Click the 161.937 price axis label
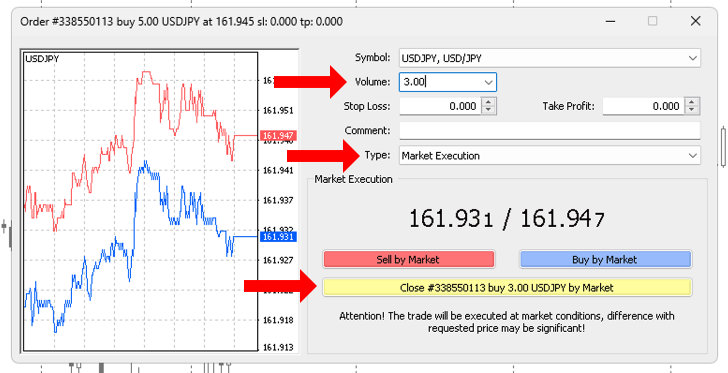728x373 pixels. pyautogui.click(x=278, y=200)
